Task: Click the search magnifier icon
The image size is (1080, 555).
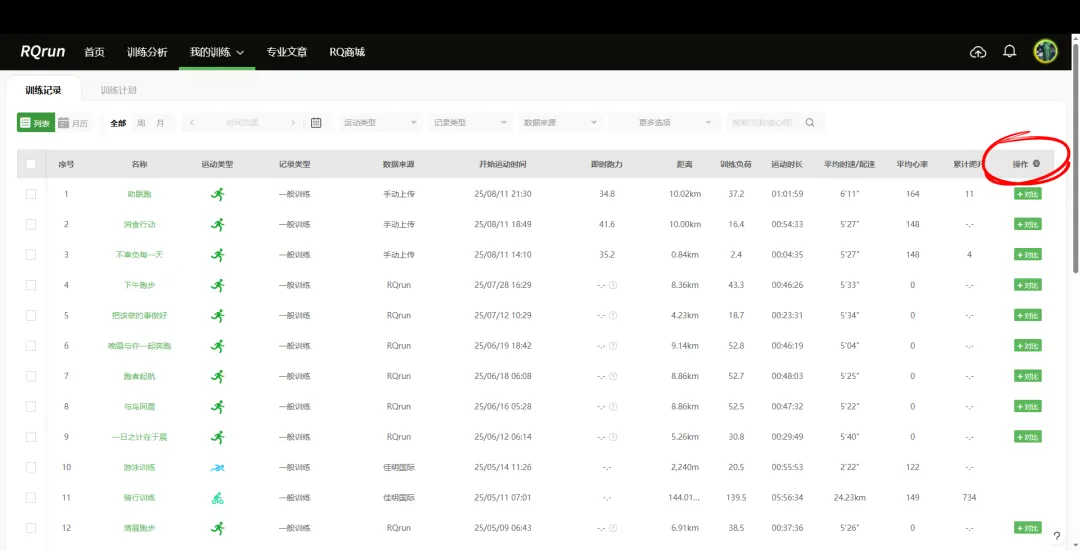Action: (x=810, y=123)
